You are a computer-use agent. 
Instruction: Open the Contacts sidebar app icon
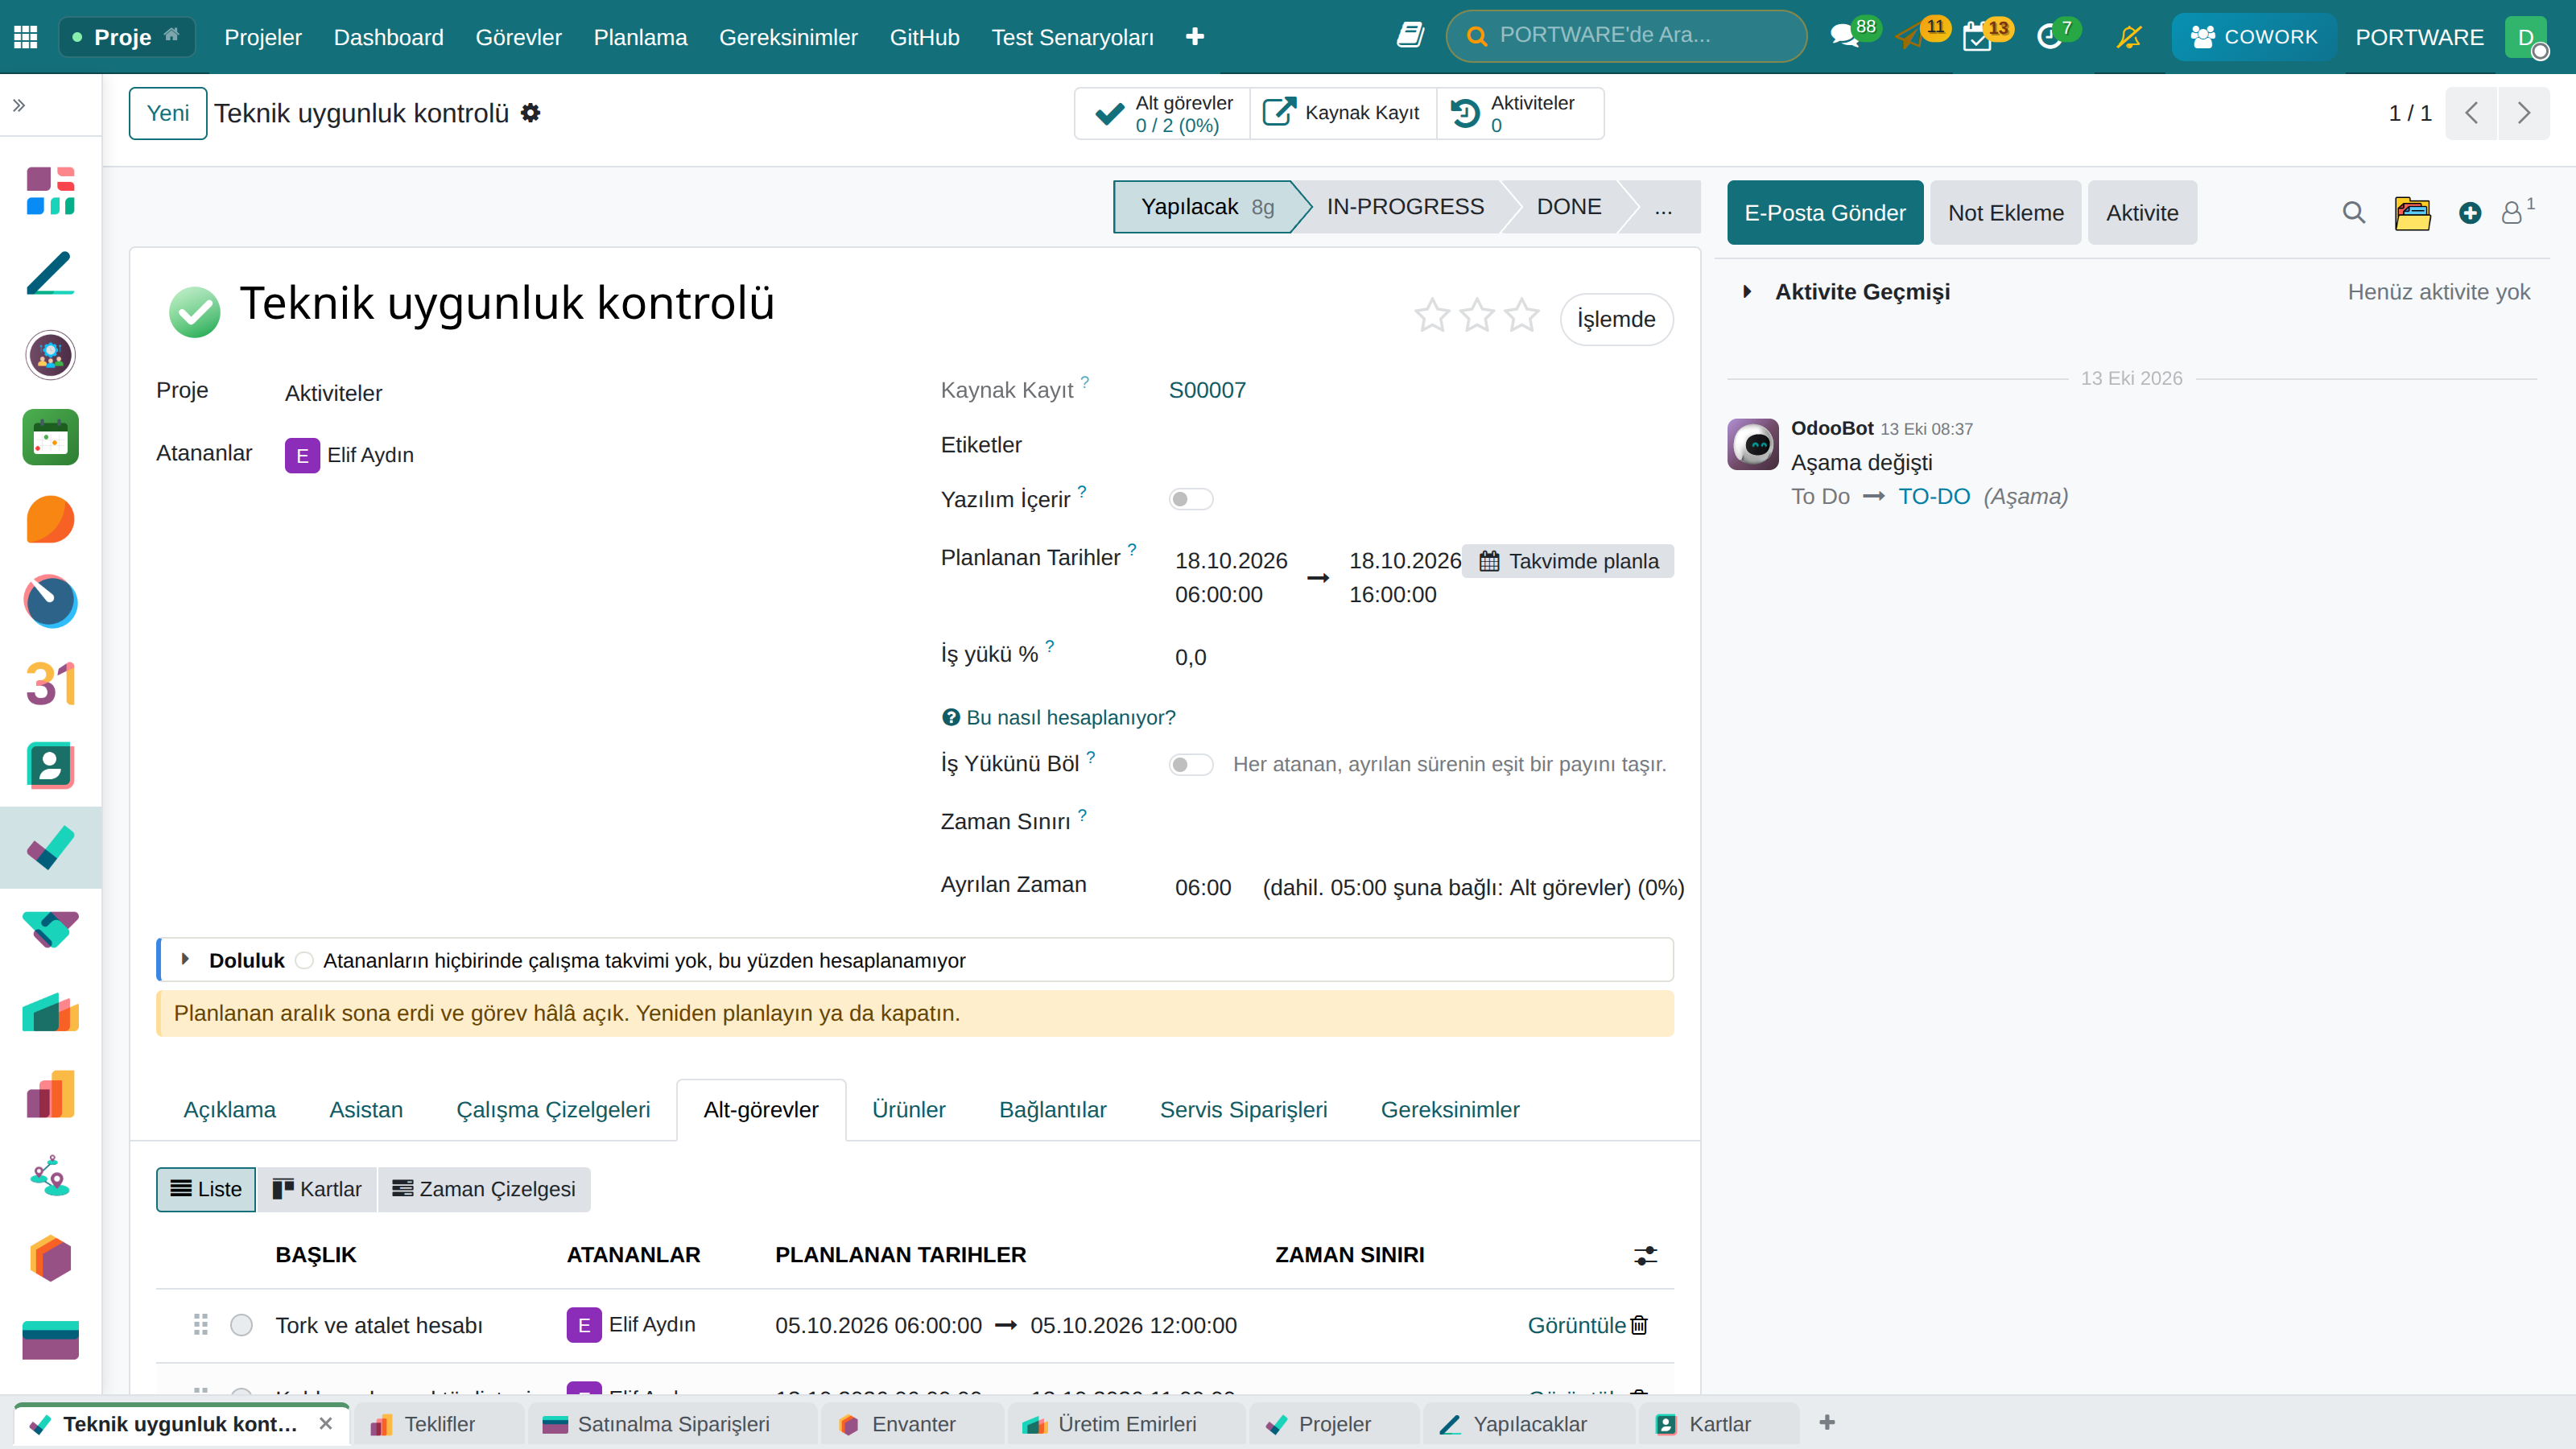point(50,766)
